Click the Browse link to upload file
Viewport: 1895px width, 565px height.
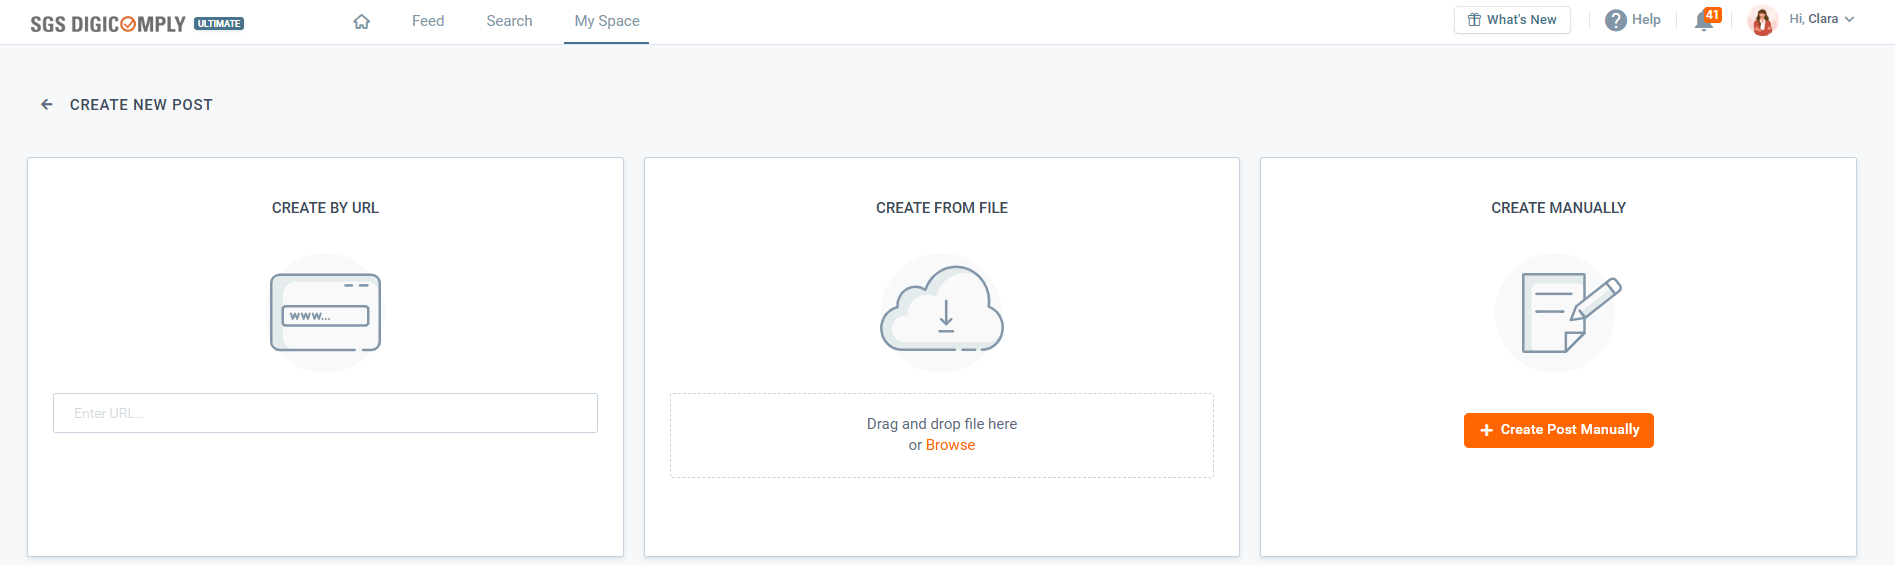[x=950, y=445]
